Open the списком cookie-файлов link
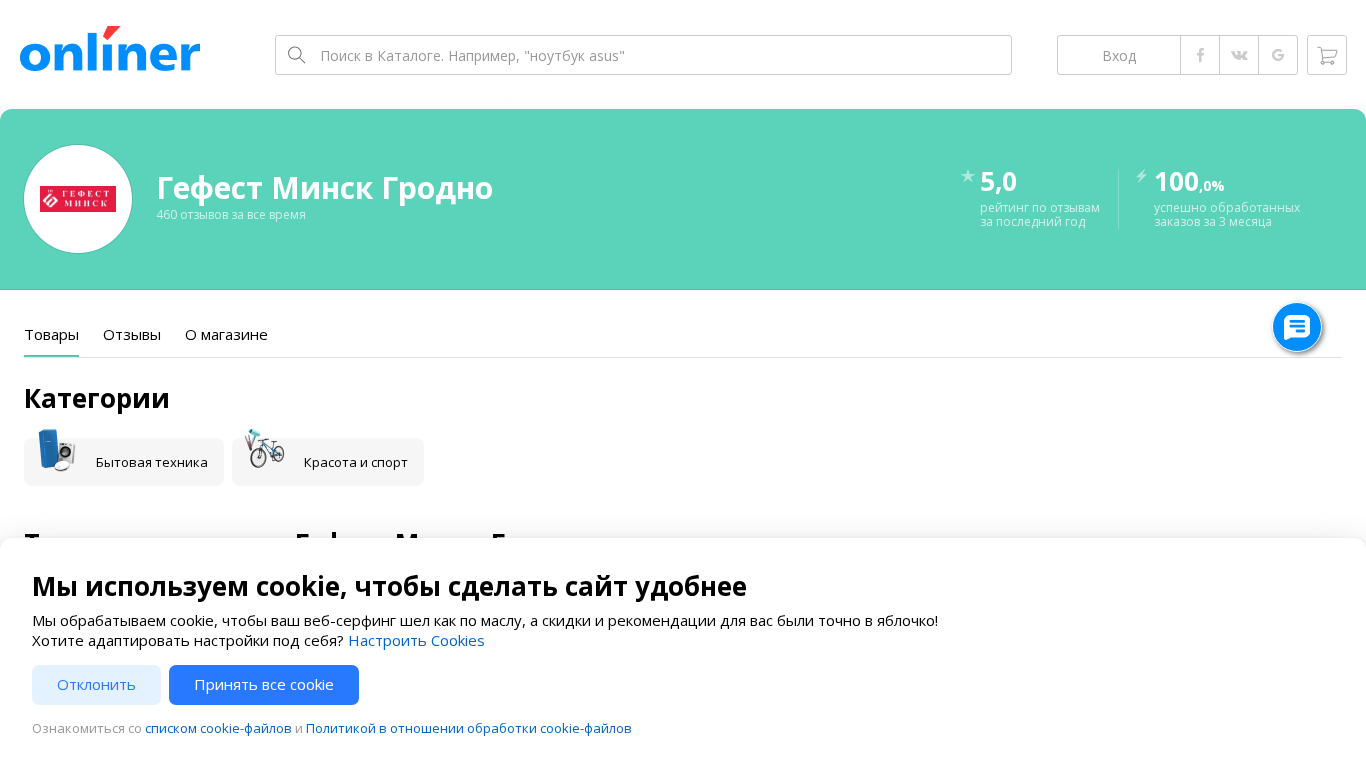The image size is (1366, 768). pos(218,728)
